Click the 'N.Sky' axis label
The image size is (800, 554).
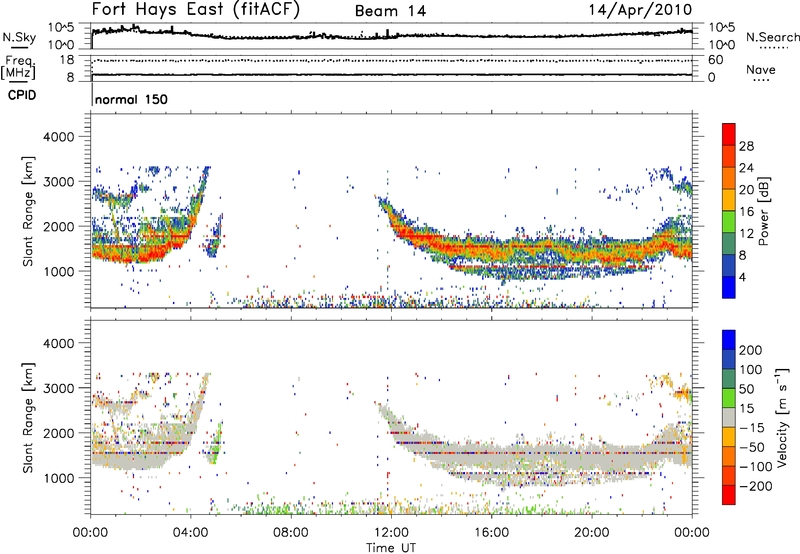[19, 37]
